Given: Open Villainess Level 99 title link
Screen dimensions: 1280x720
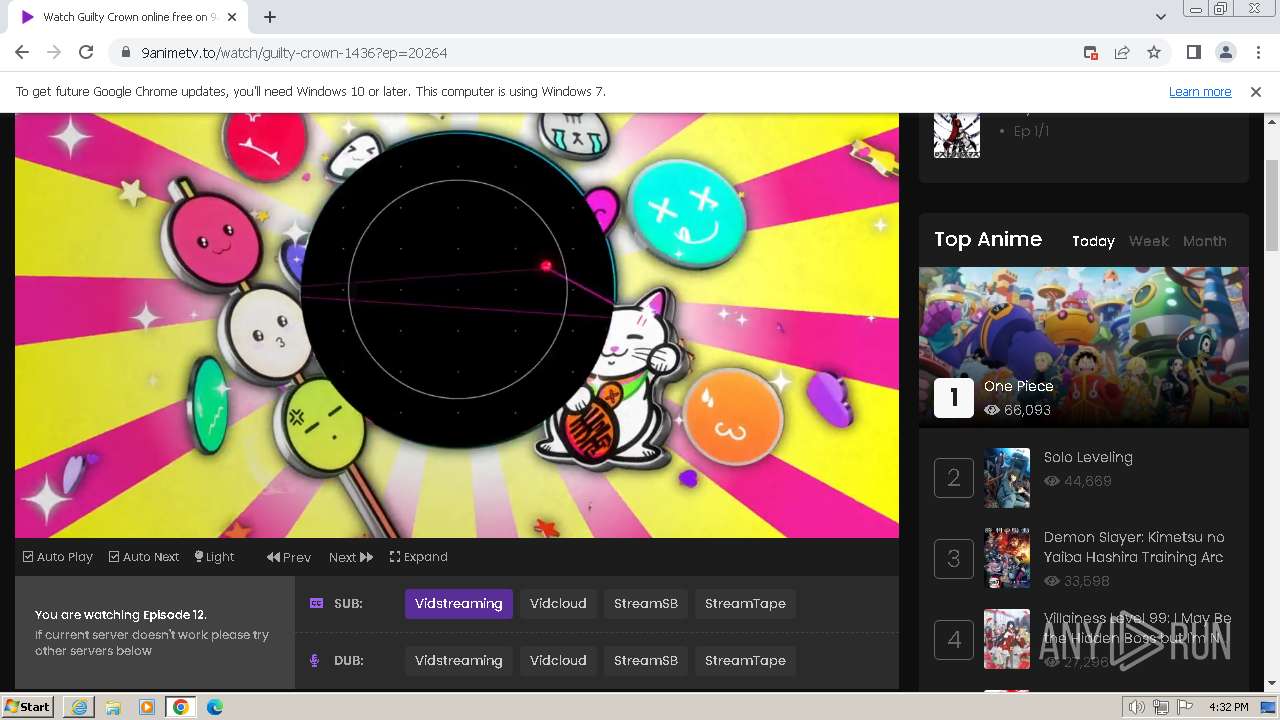Looking at the screenshot, I should 1137,628.
